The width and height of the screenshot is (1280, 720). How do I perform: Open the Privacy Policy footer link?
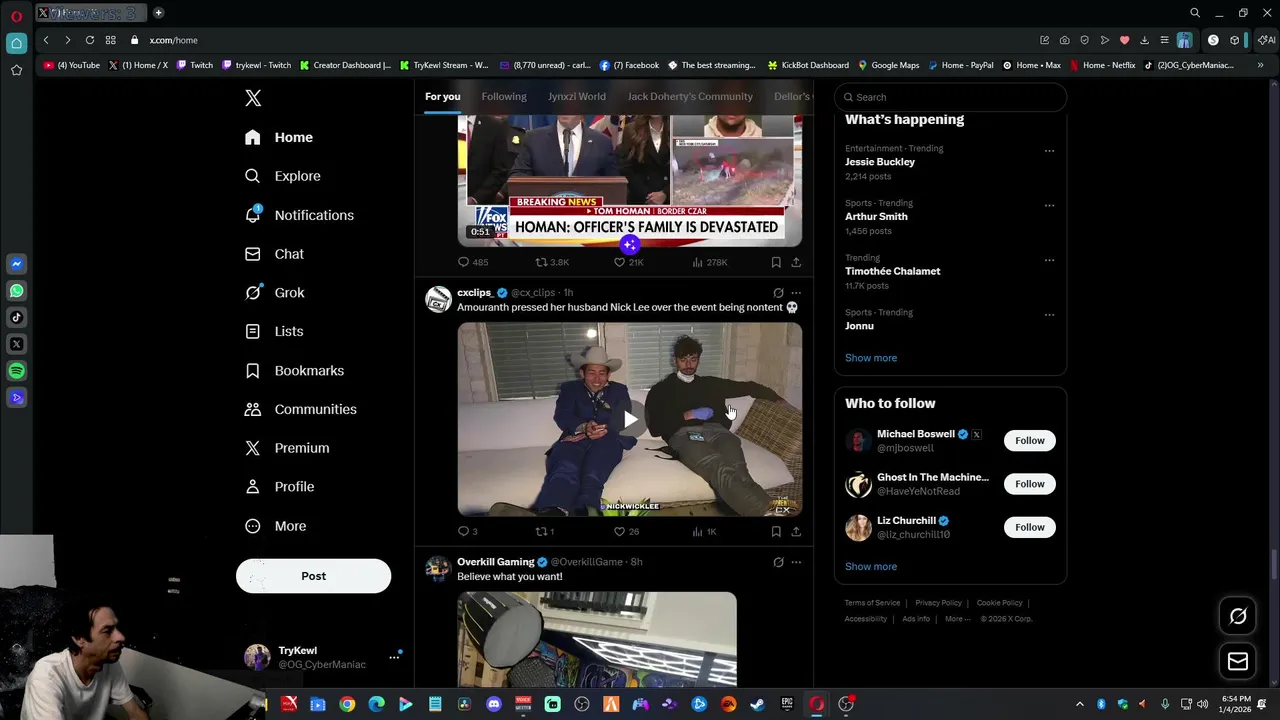tap(938, 603)
